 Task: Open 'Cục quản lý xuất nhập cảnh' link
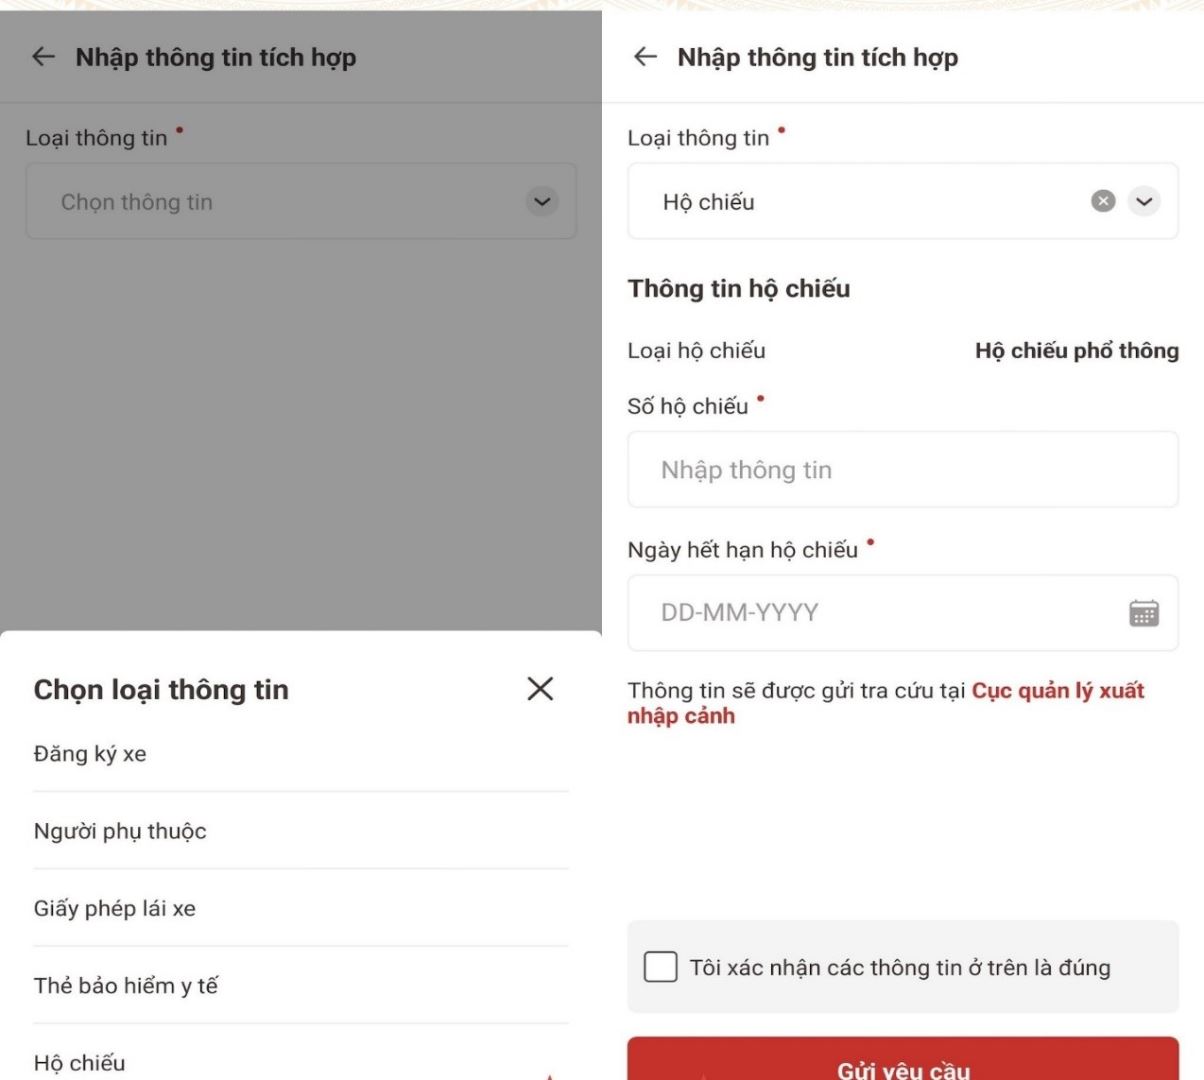pos(1057,691)
